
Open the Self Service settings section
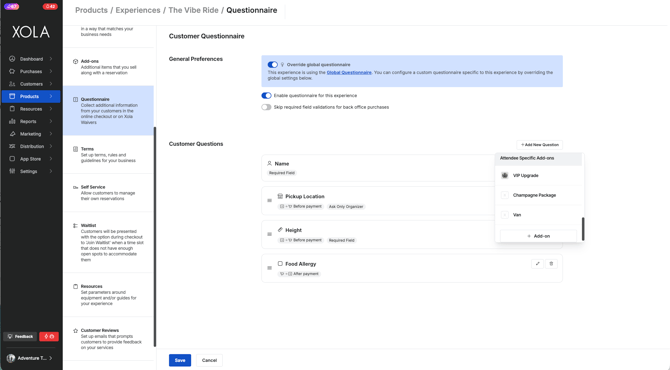coord(109,193)
